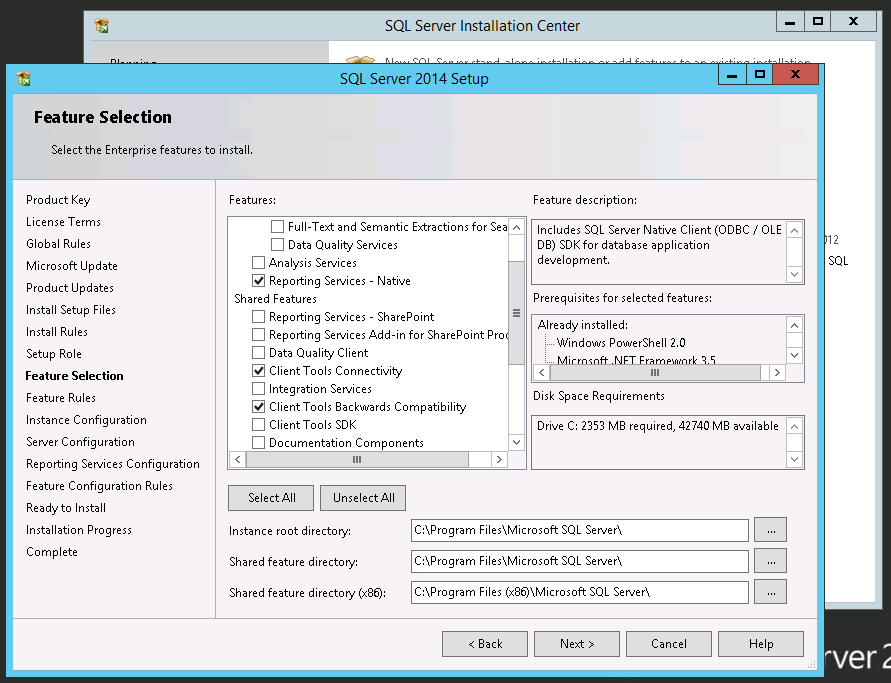Tick Reporting Services - SharePoint checkbox
Screen dimensions: 891x683
[x=258, y=316]
